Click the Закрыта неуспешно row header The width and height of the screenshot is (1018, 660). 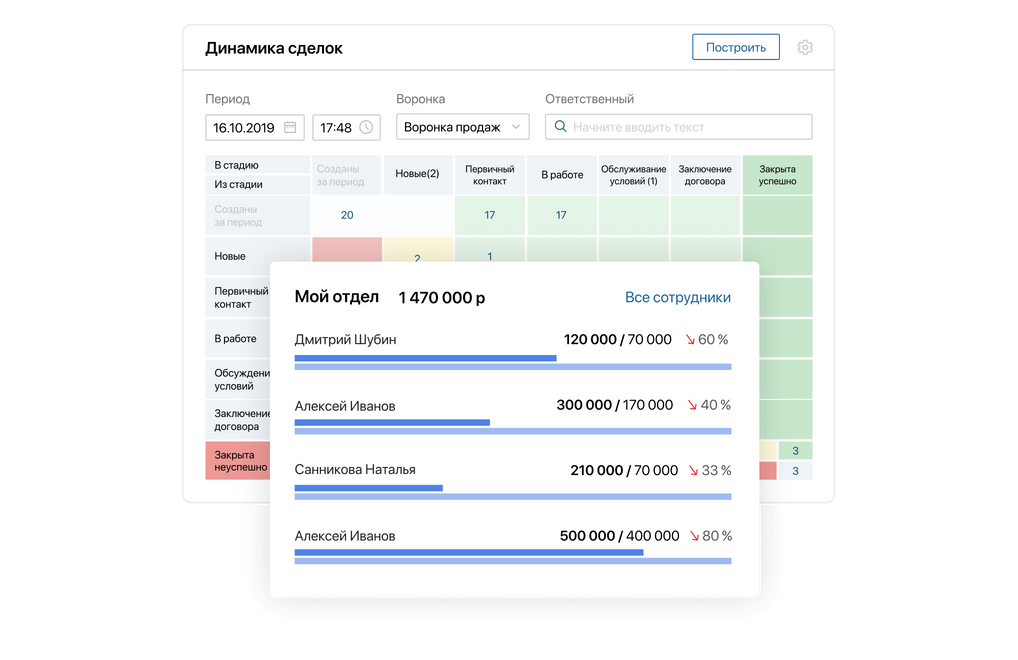[237, 459]
